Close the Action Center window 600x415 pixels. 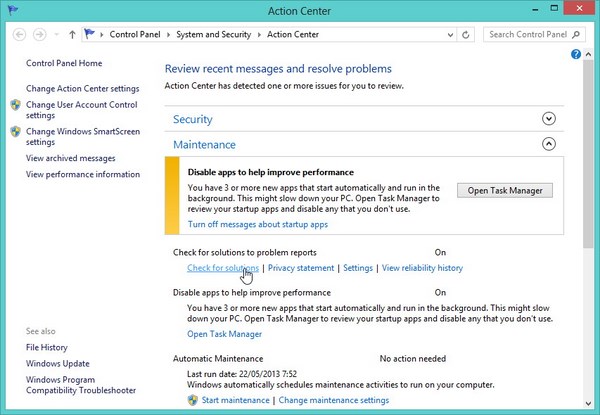579,8
